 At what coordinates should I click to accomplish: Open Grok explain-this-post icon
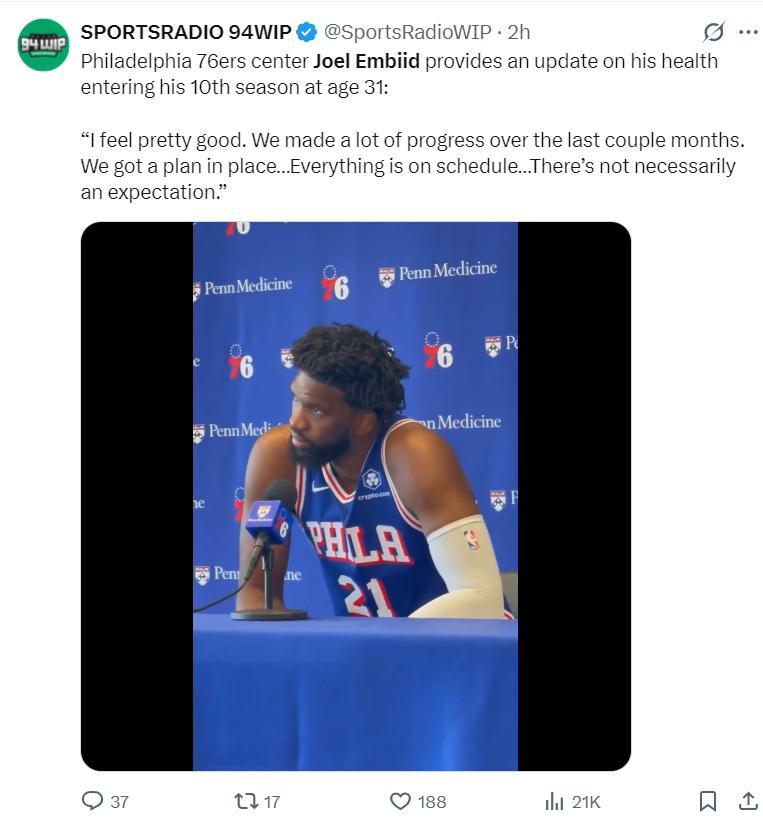click(x=714, y=32)
